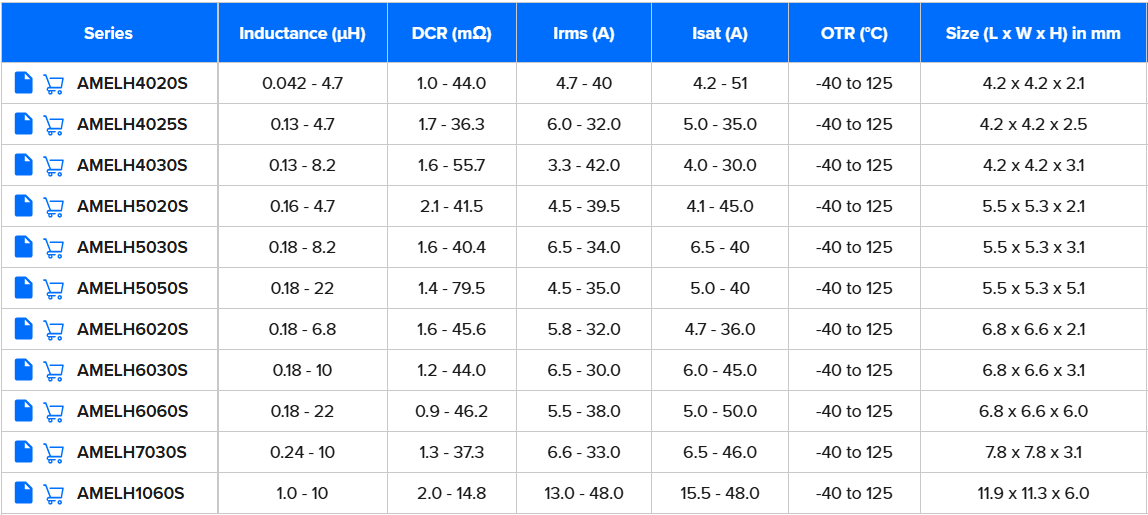The height and width of the screenshot is (515, 1148).
Task: Click the cart icon beside AMELH5020S
Action: pos(54,207)
